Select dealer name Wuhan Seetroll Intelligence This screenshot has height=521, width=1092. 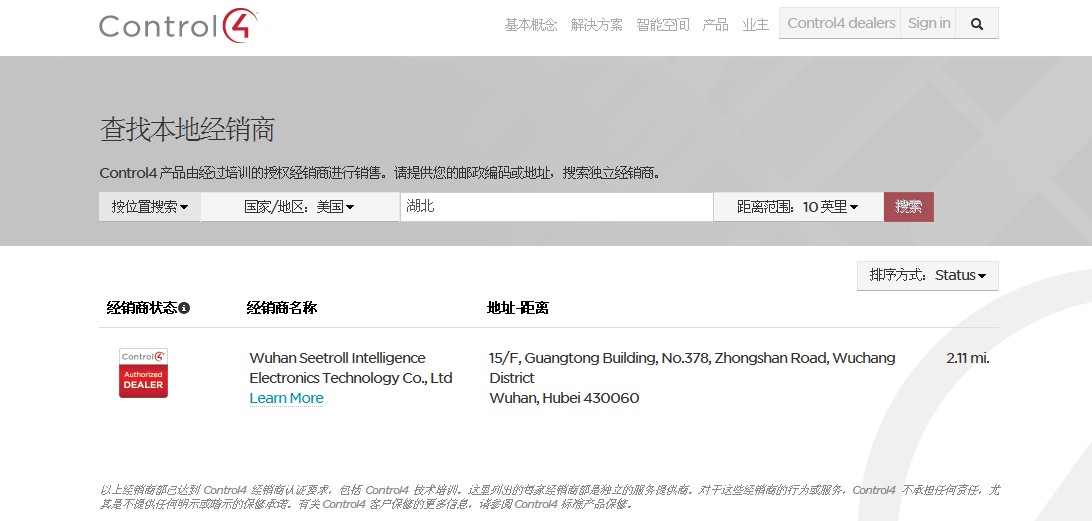[x=351, y=368]
